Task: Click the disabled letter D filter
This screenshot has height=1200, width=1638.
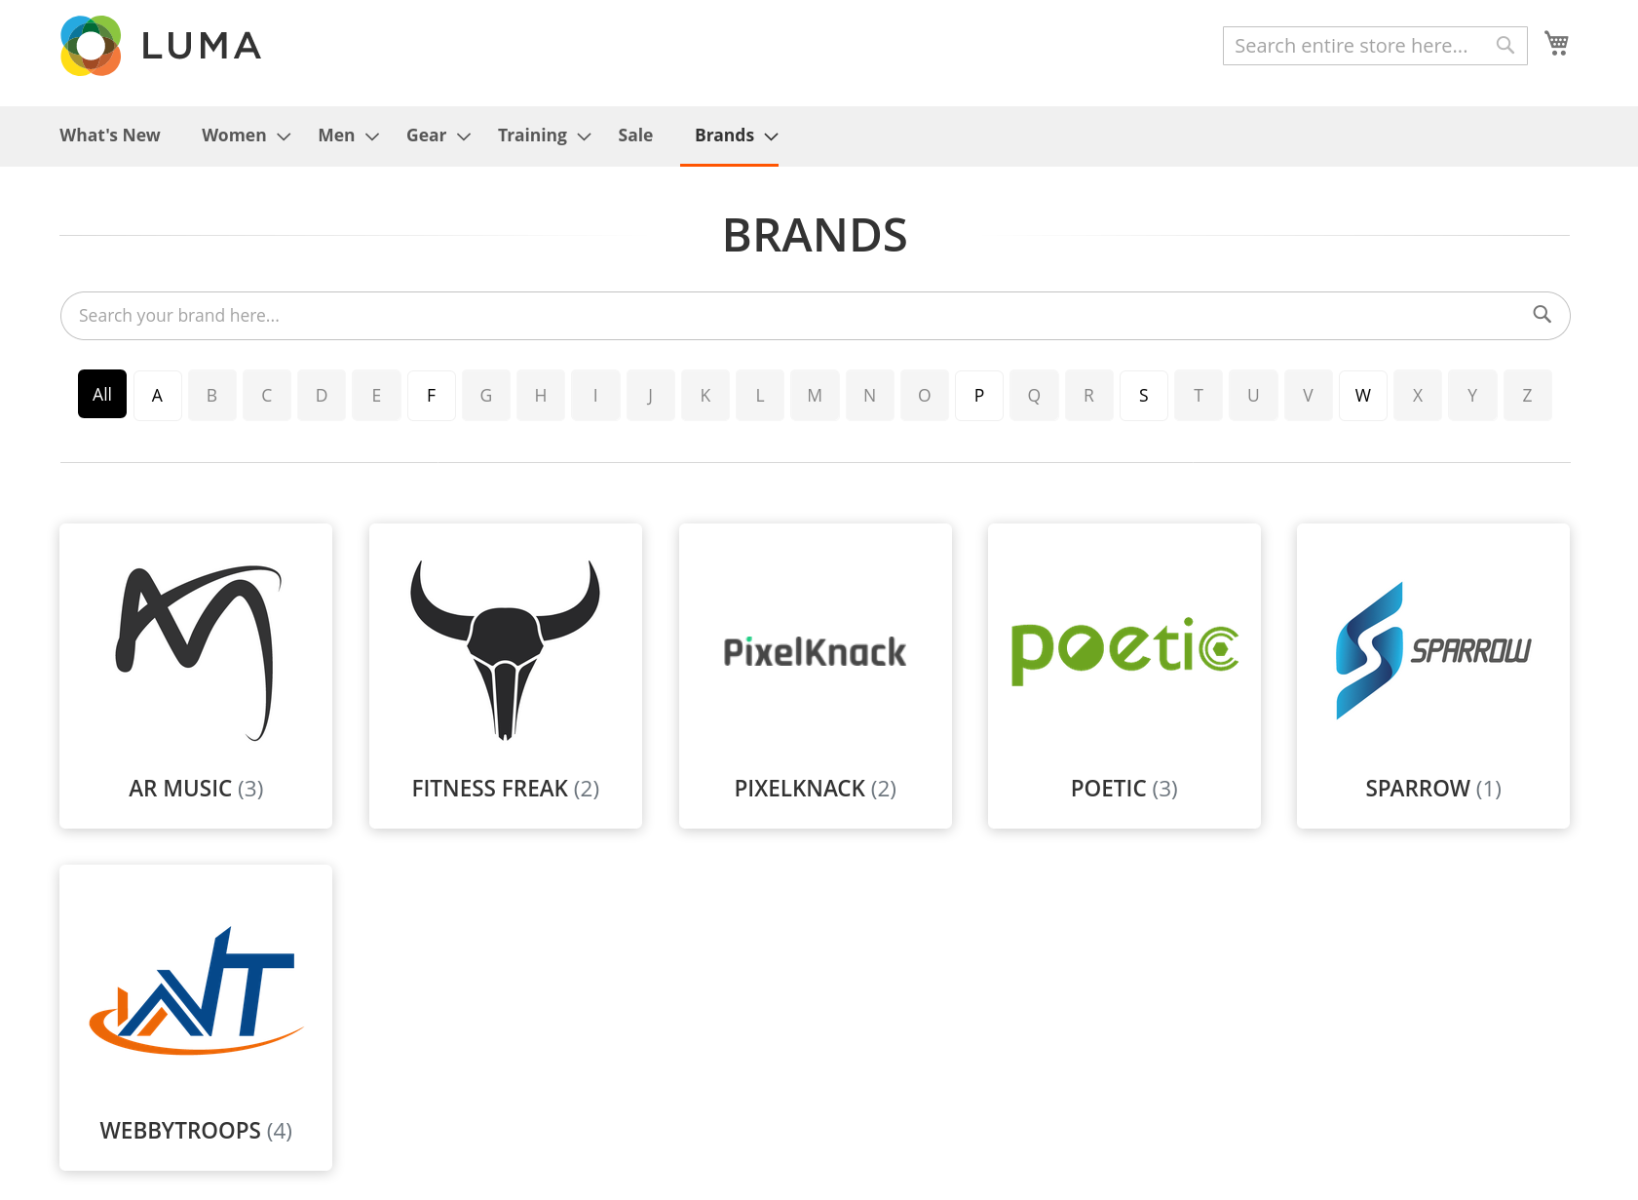Action: pyautogui.click(x=321, y=395)
